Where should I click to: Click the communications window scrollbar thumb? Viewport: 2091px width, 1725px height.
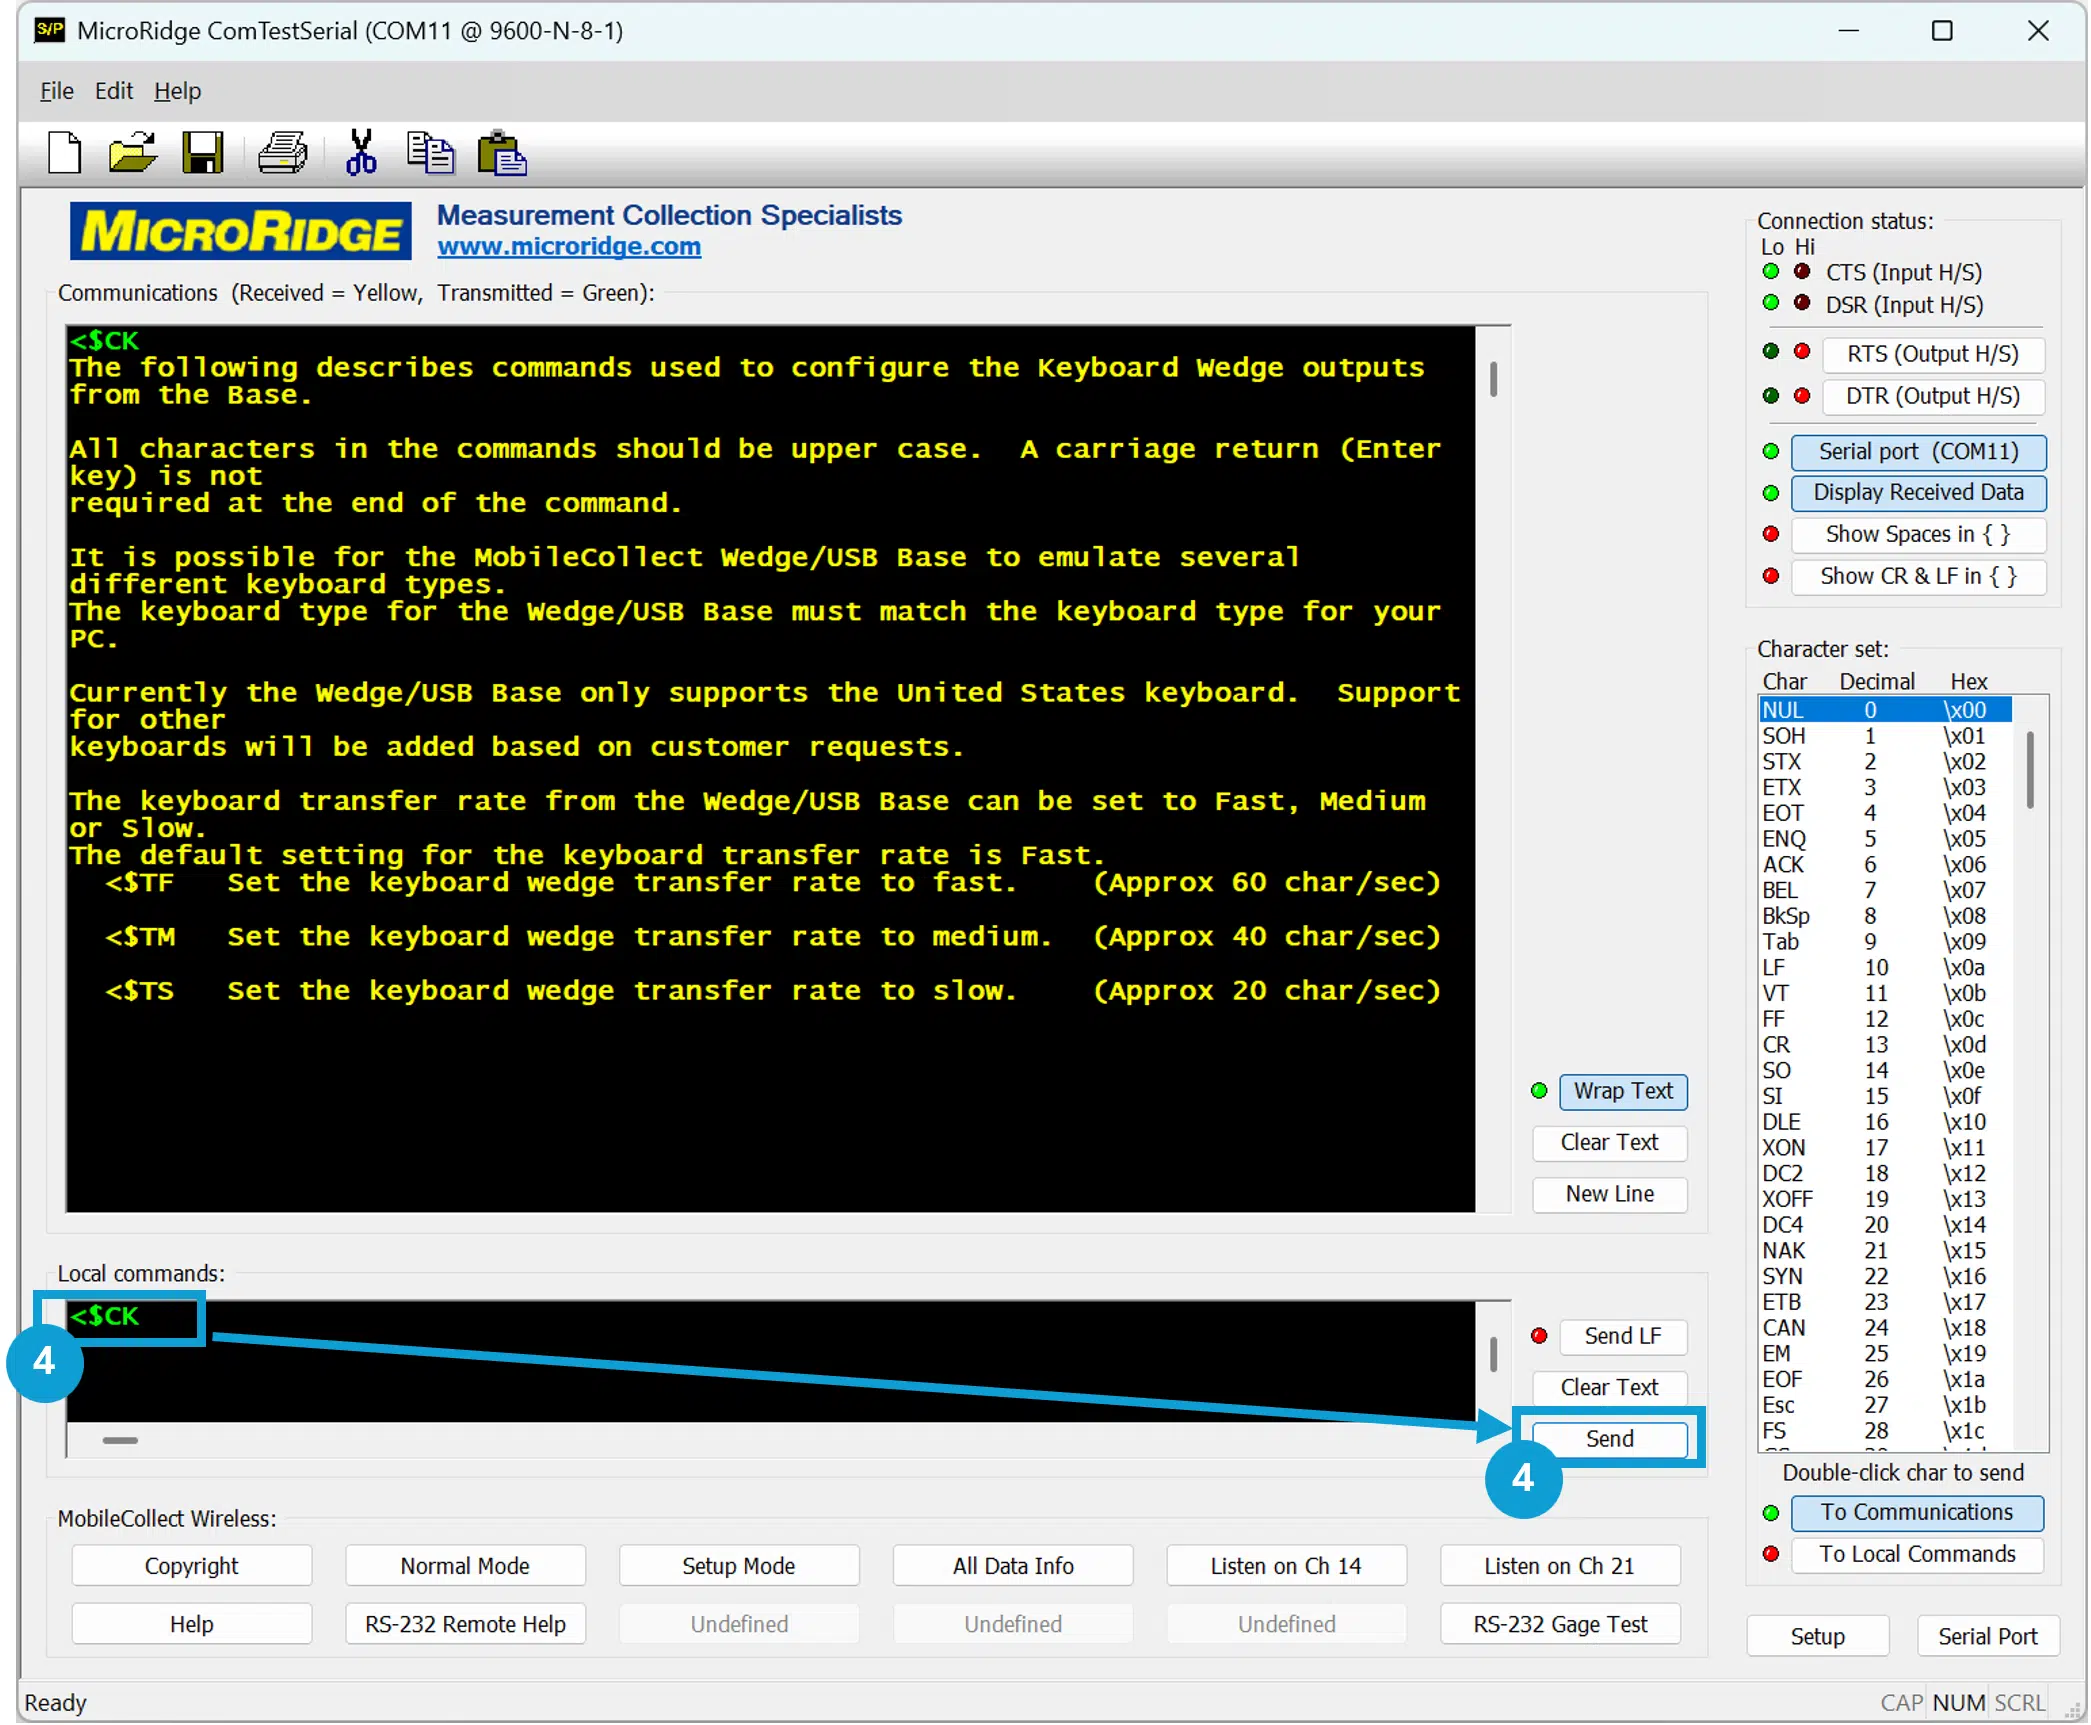(1493, 379)
